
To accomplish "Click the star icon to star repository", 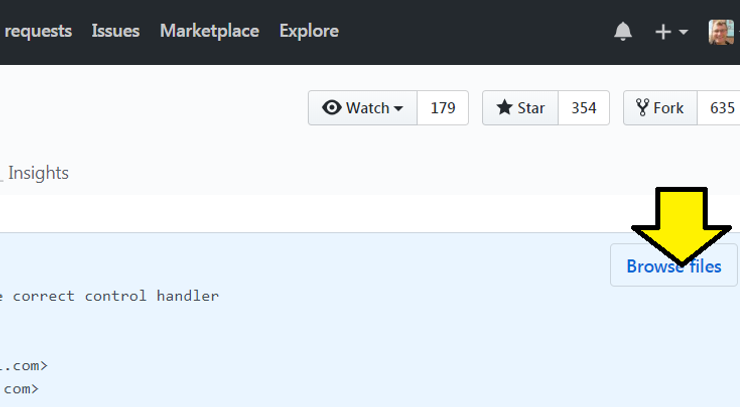I will (505, 108).
